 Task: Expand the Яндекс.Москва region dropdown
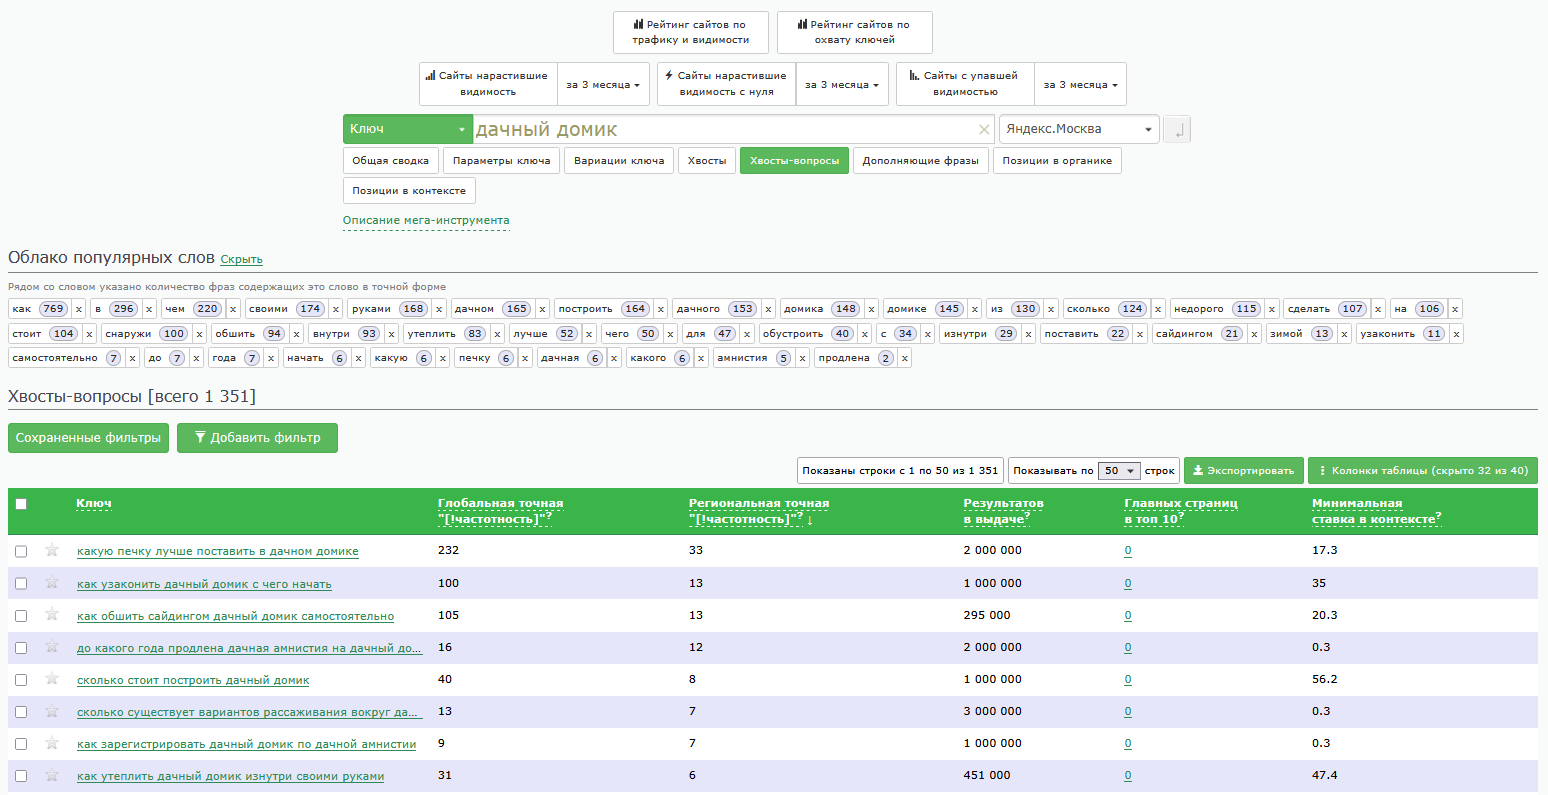1079,129
